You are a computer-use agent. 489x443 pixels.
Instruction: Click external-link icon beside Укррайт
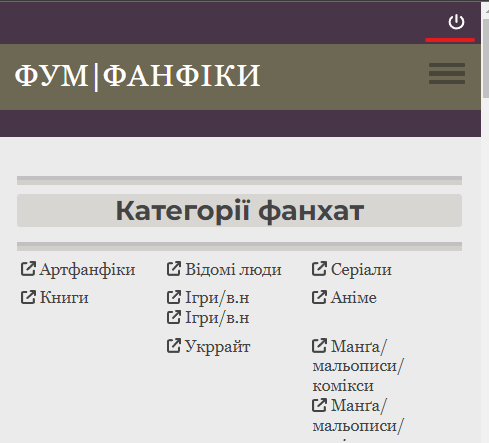(x=174, y=346)
